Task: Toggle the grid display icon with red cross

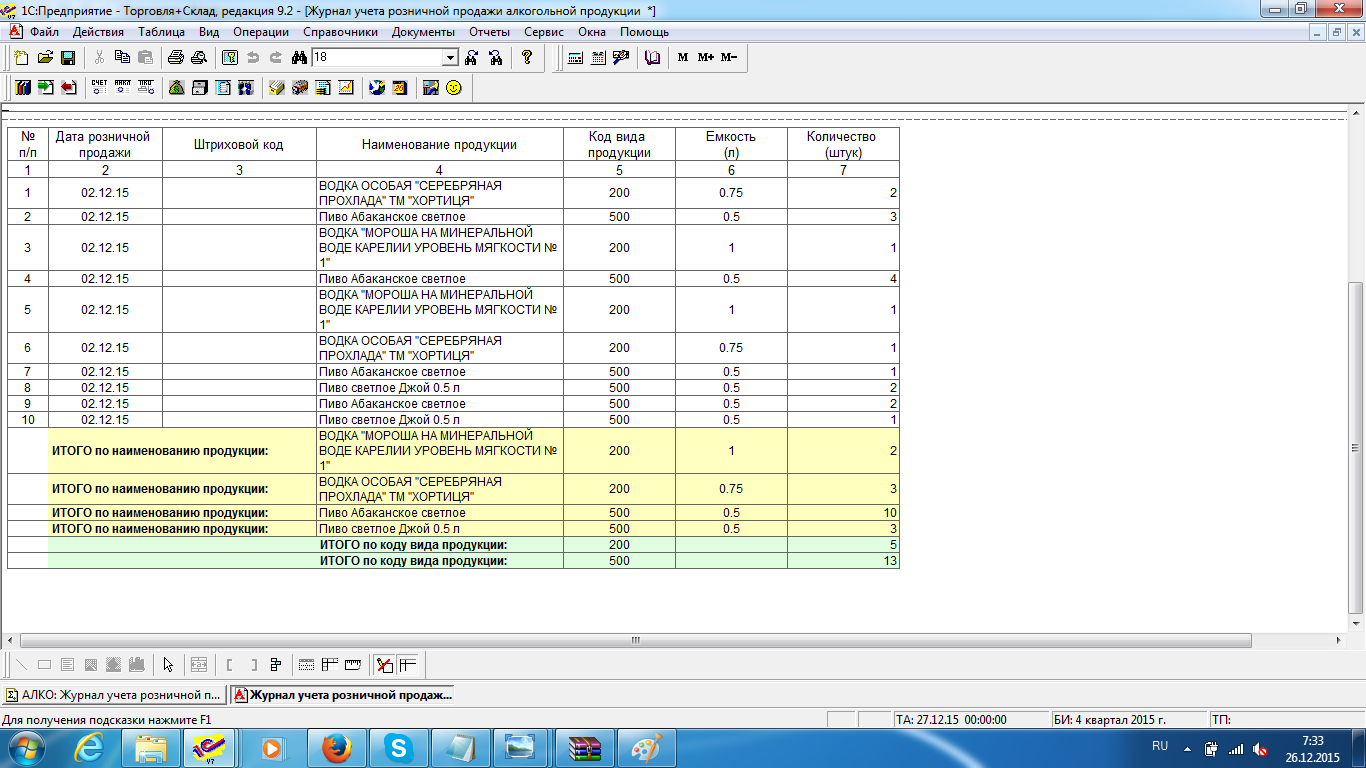Action: point(384,665)
